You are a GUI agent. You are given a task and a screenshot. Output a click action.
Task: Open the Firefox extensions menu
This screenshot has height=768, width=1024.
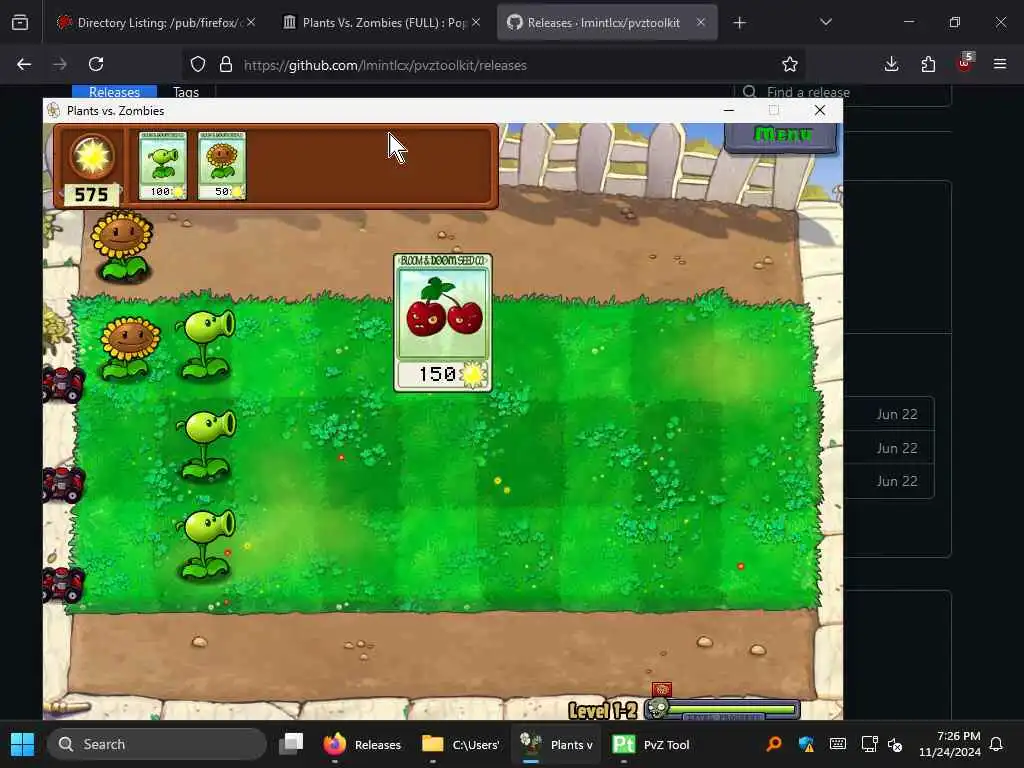pos(928,64)
